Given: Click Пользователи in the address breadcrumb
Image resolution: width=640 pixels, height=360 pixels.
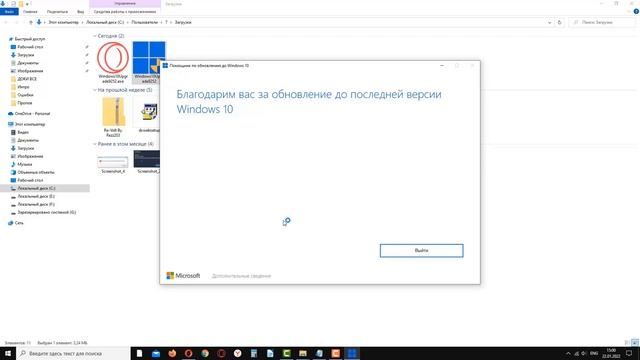Looking at the screenshot, I should pyautogui.click(x=144, y=22).
